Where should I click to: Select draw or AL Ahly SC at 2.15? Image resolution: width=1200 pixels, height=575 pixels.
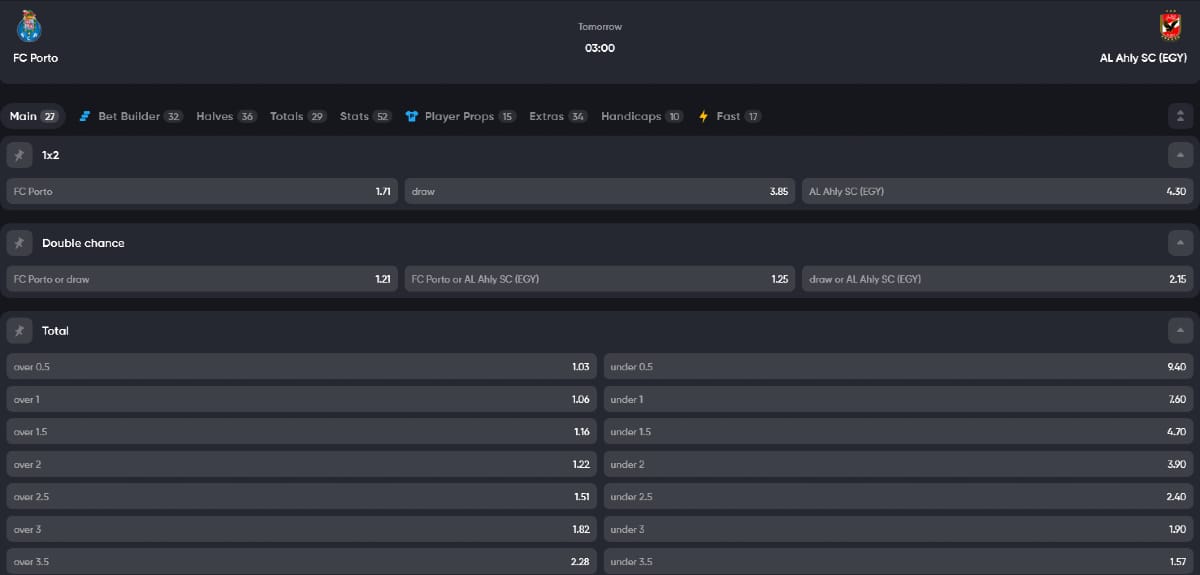(998, 279)
